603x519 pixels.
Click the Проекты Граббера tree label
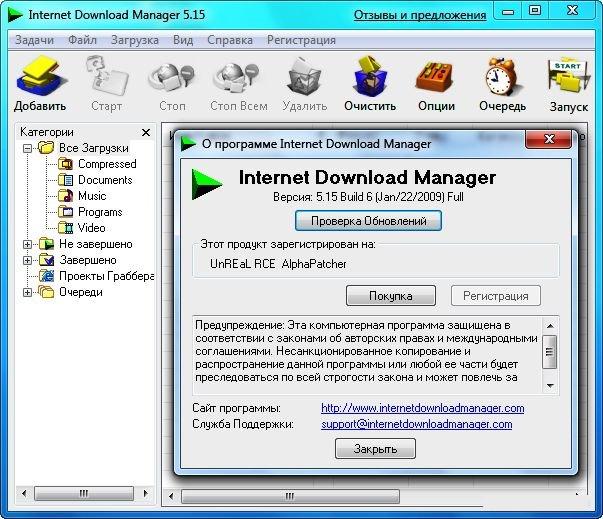(x=107, y=276)
